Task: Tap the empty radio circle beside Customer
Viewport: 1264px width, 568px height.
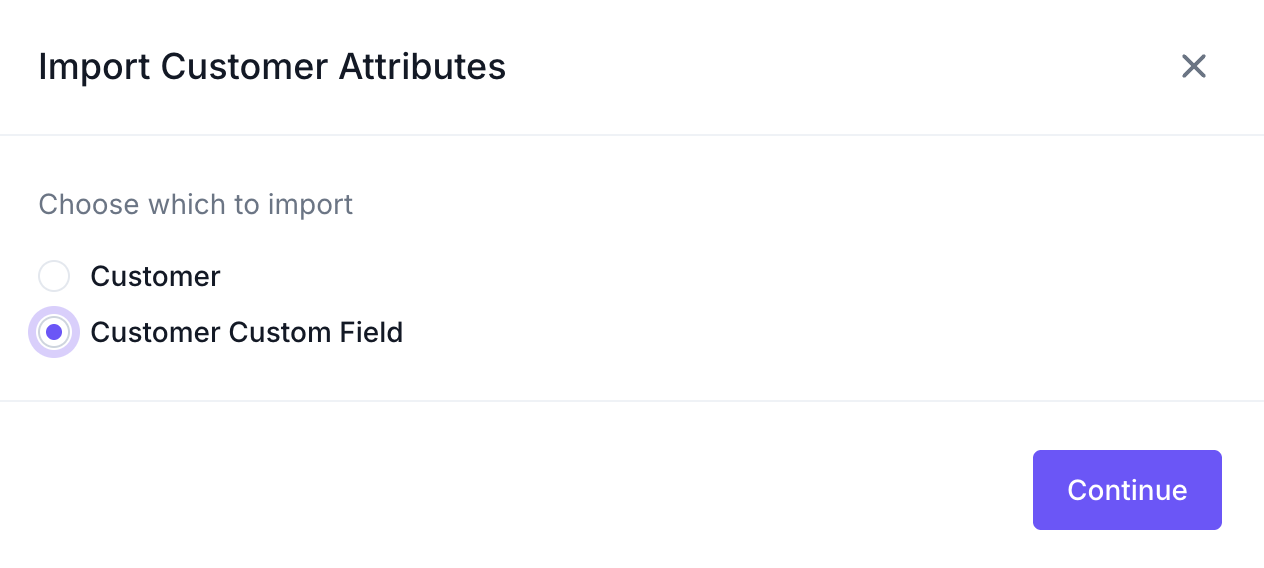Action: [x=54, y=276]
